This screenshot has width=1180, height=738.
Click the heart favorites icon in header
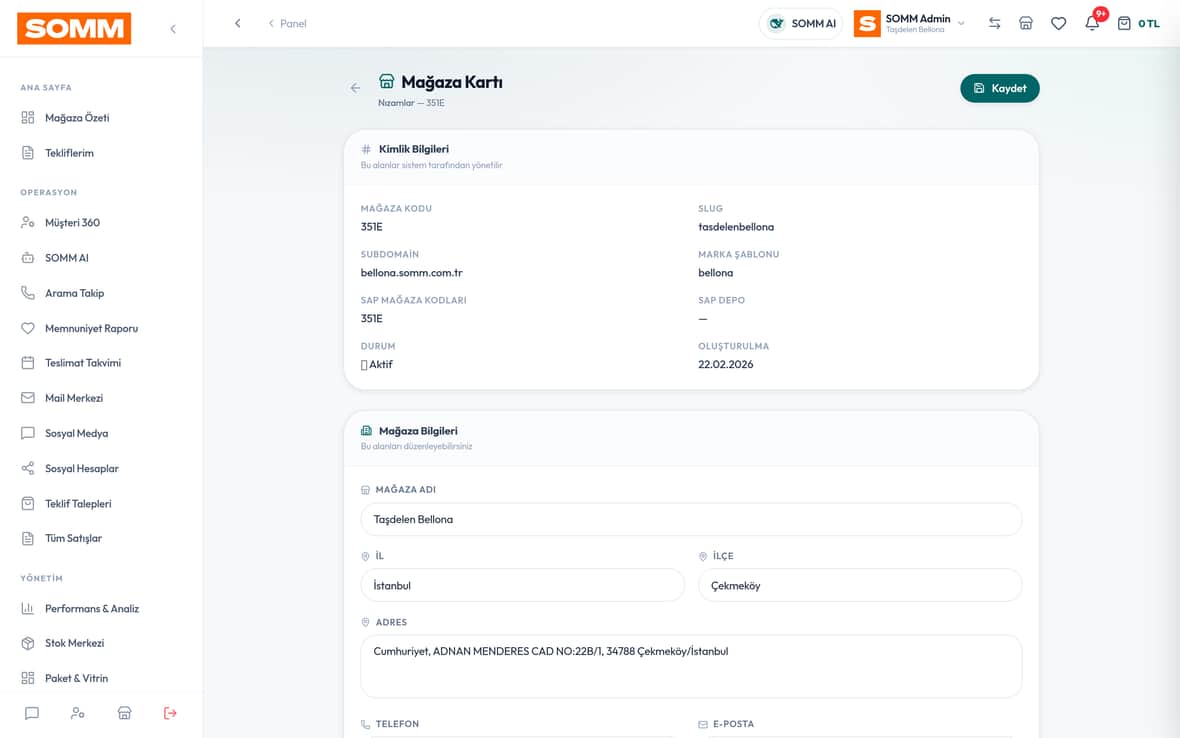click(1058, 23)
